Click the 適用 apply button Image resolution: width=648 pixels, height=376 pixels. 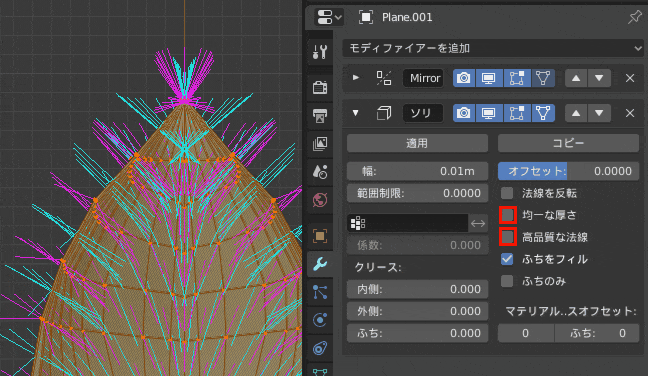[417, 143]
